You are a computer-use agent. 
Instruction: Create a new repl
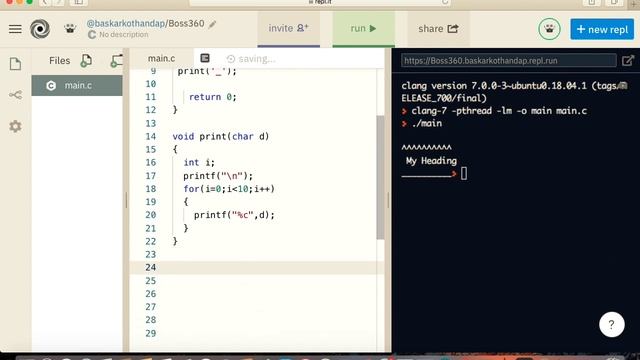[602, 29]
